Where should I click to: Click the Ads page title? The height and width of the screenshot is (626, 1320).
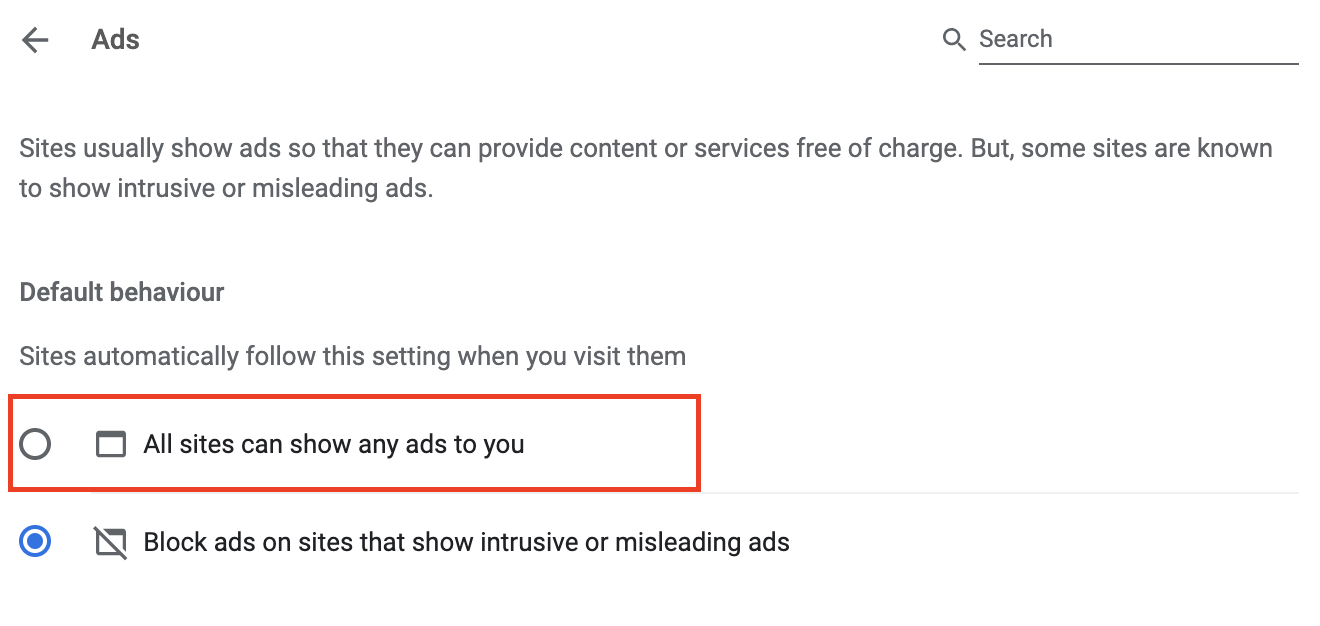[116, 40]
